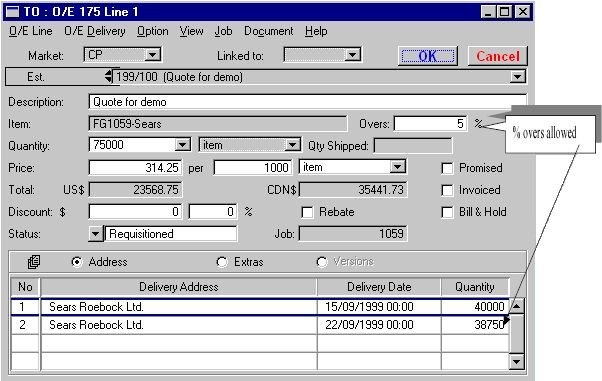602x381 pixels.
Task: Click the red Cancel button
Action: click(x=498, y=56)
